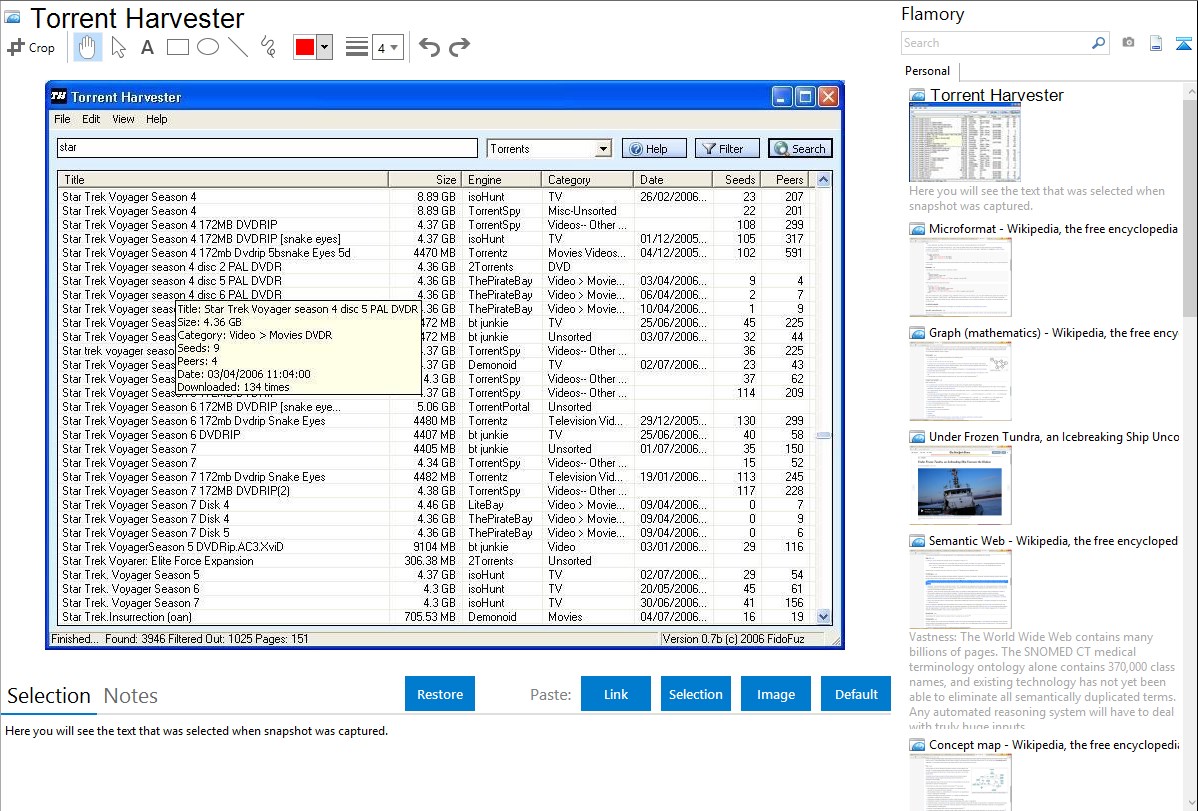Select the Personal tab
Screen dimensions: 1198x811
point(927,71)
